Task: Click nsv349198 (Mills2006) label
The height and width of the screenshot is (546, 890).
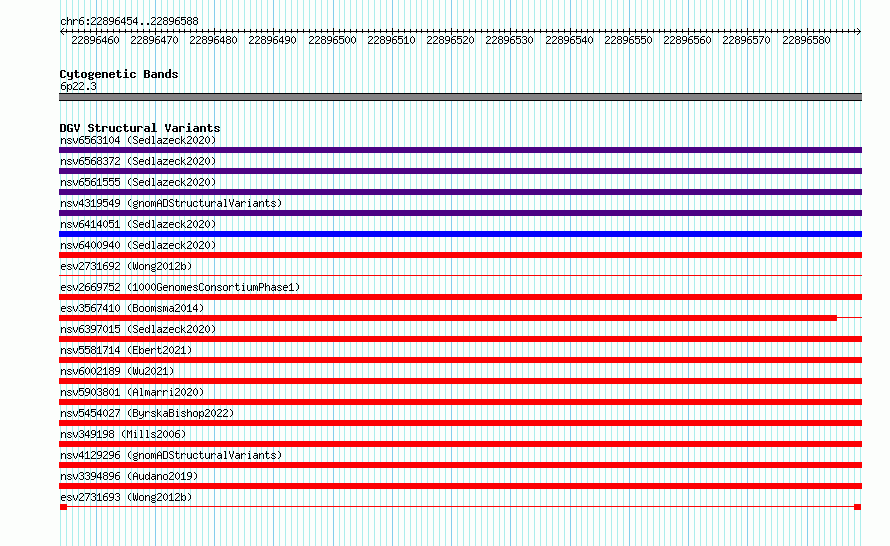Action: (x=123, y=434)
